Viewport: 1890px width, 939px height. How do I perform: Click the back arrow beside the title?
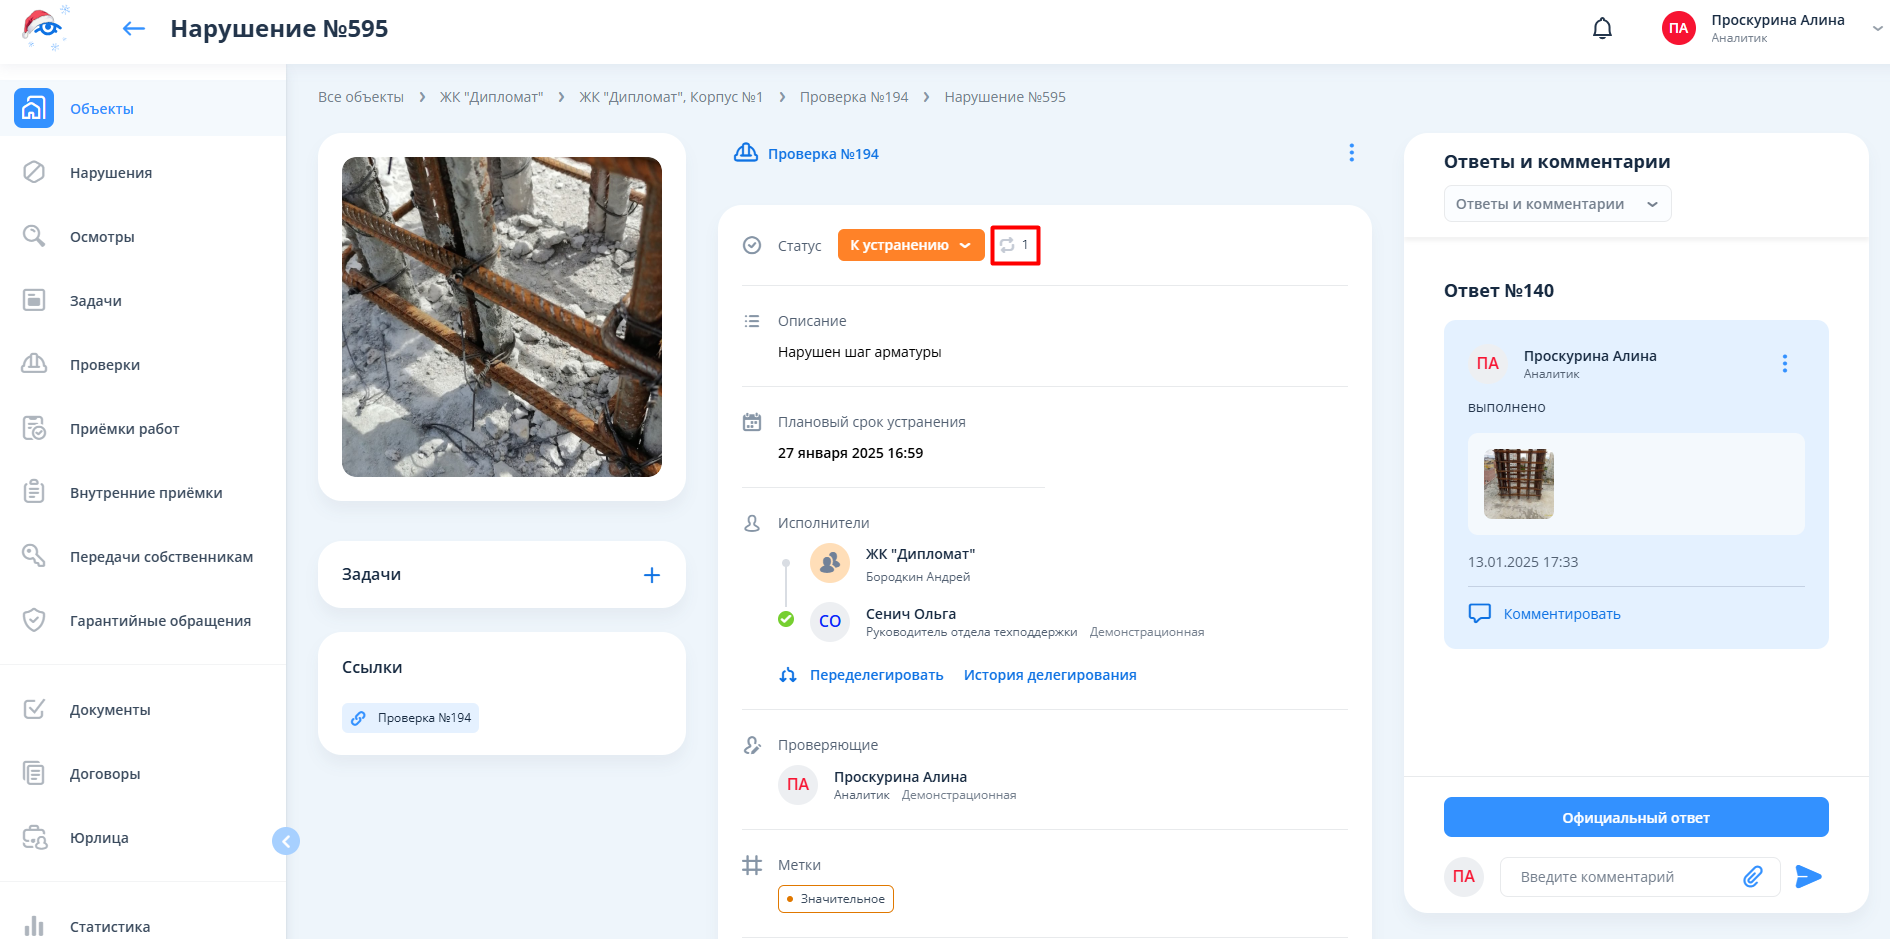pos(133,29)
